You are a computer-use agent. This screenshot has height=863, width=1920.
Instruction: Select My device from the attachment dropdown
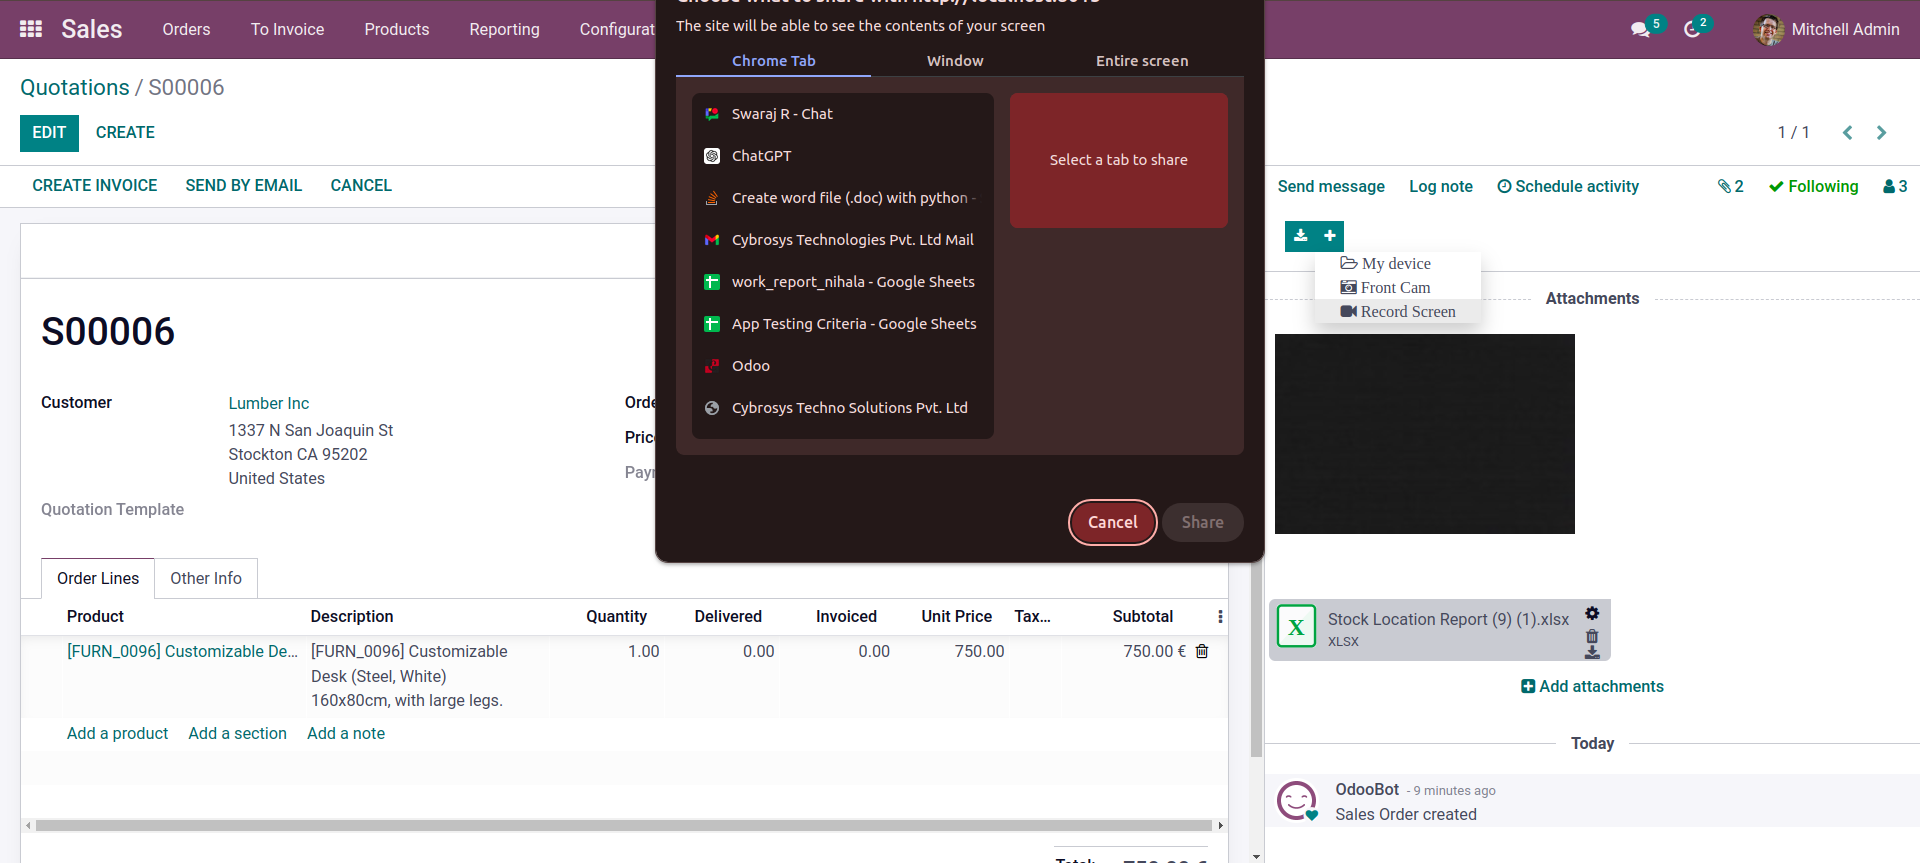1397,264
